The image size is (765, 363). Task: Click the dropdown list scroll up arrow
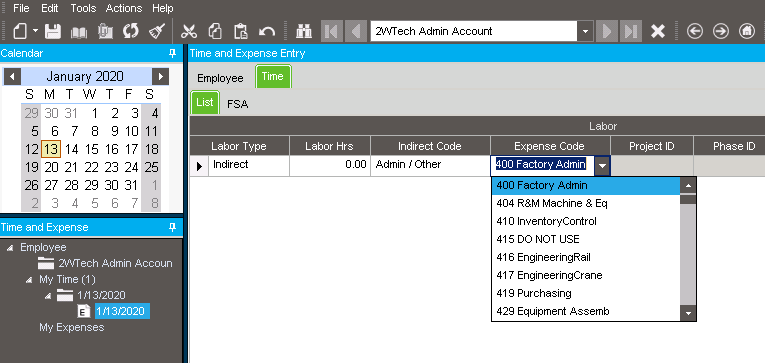(688, 185)
